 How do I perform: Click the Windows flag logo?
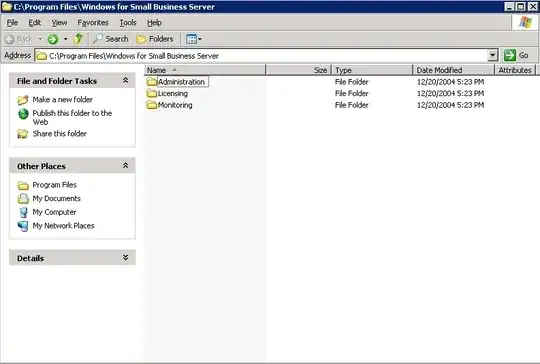click(525, 23)
